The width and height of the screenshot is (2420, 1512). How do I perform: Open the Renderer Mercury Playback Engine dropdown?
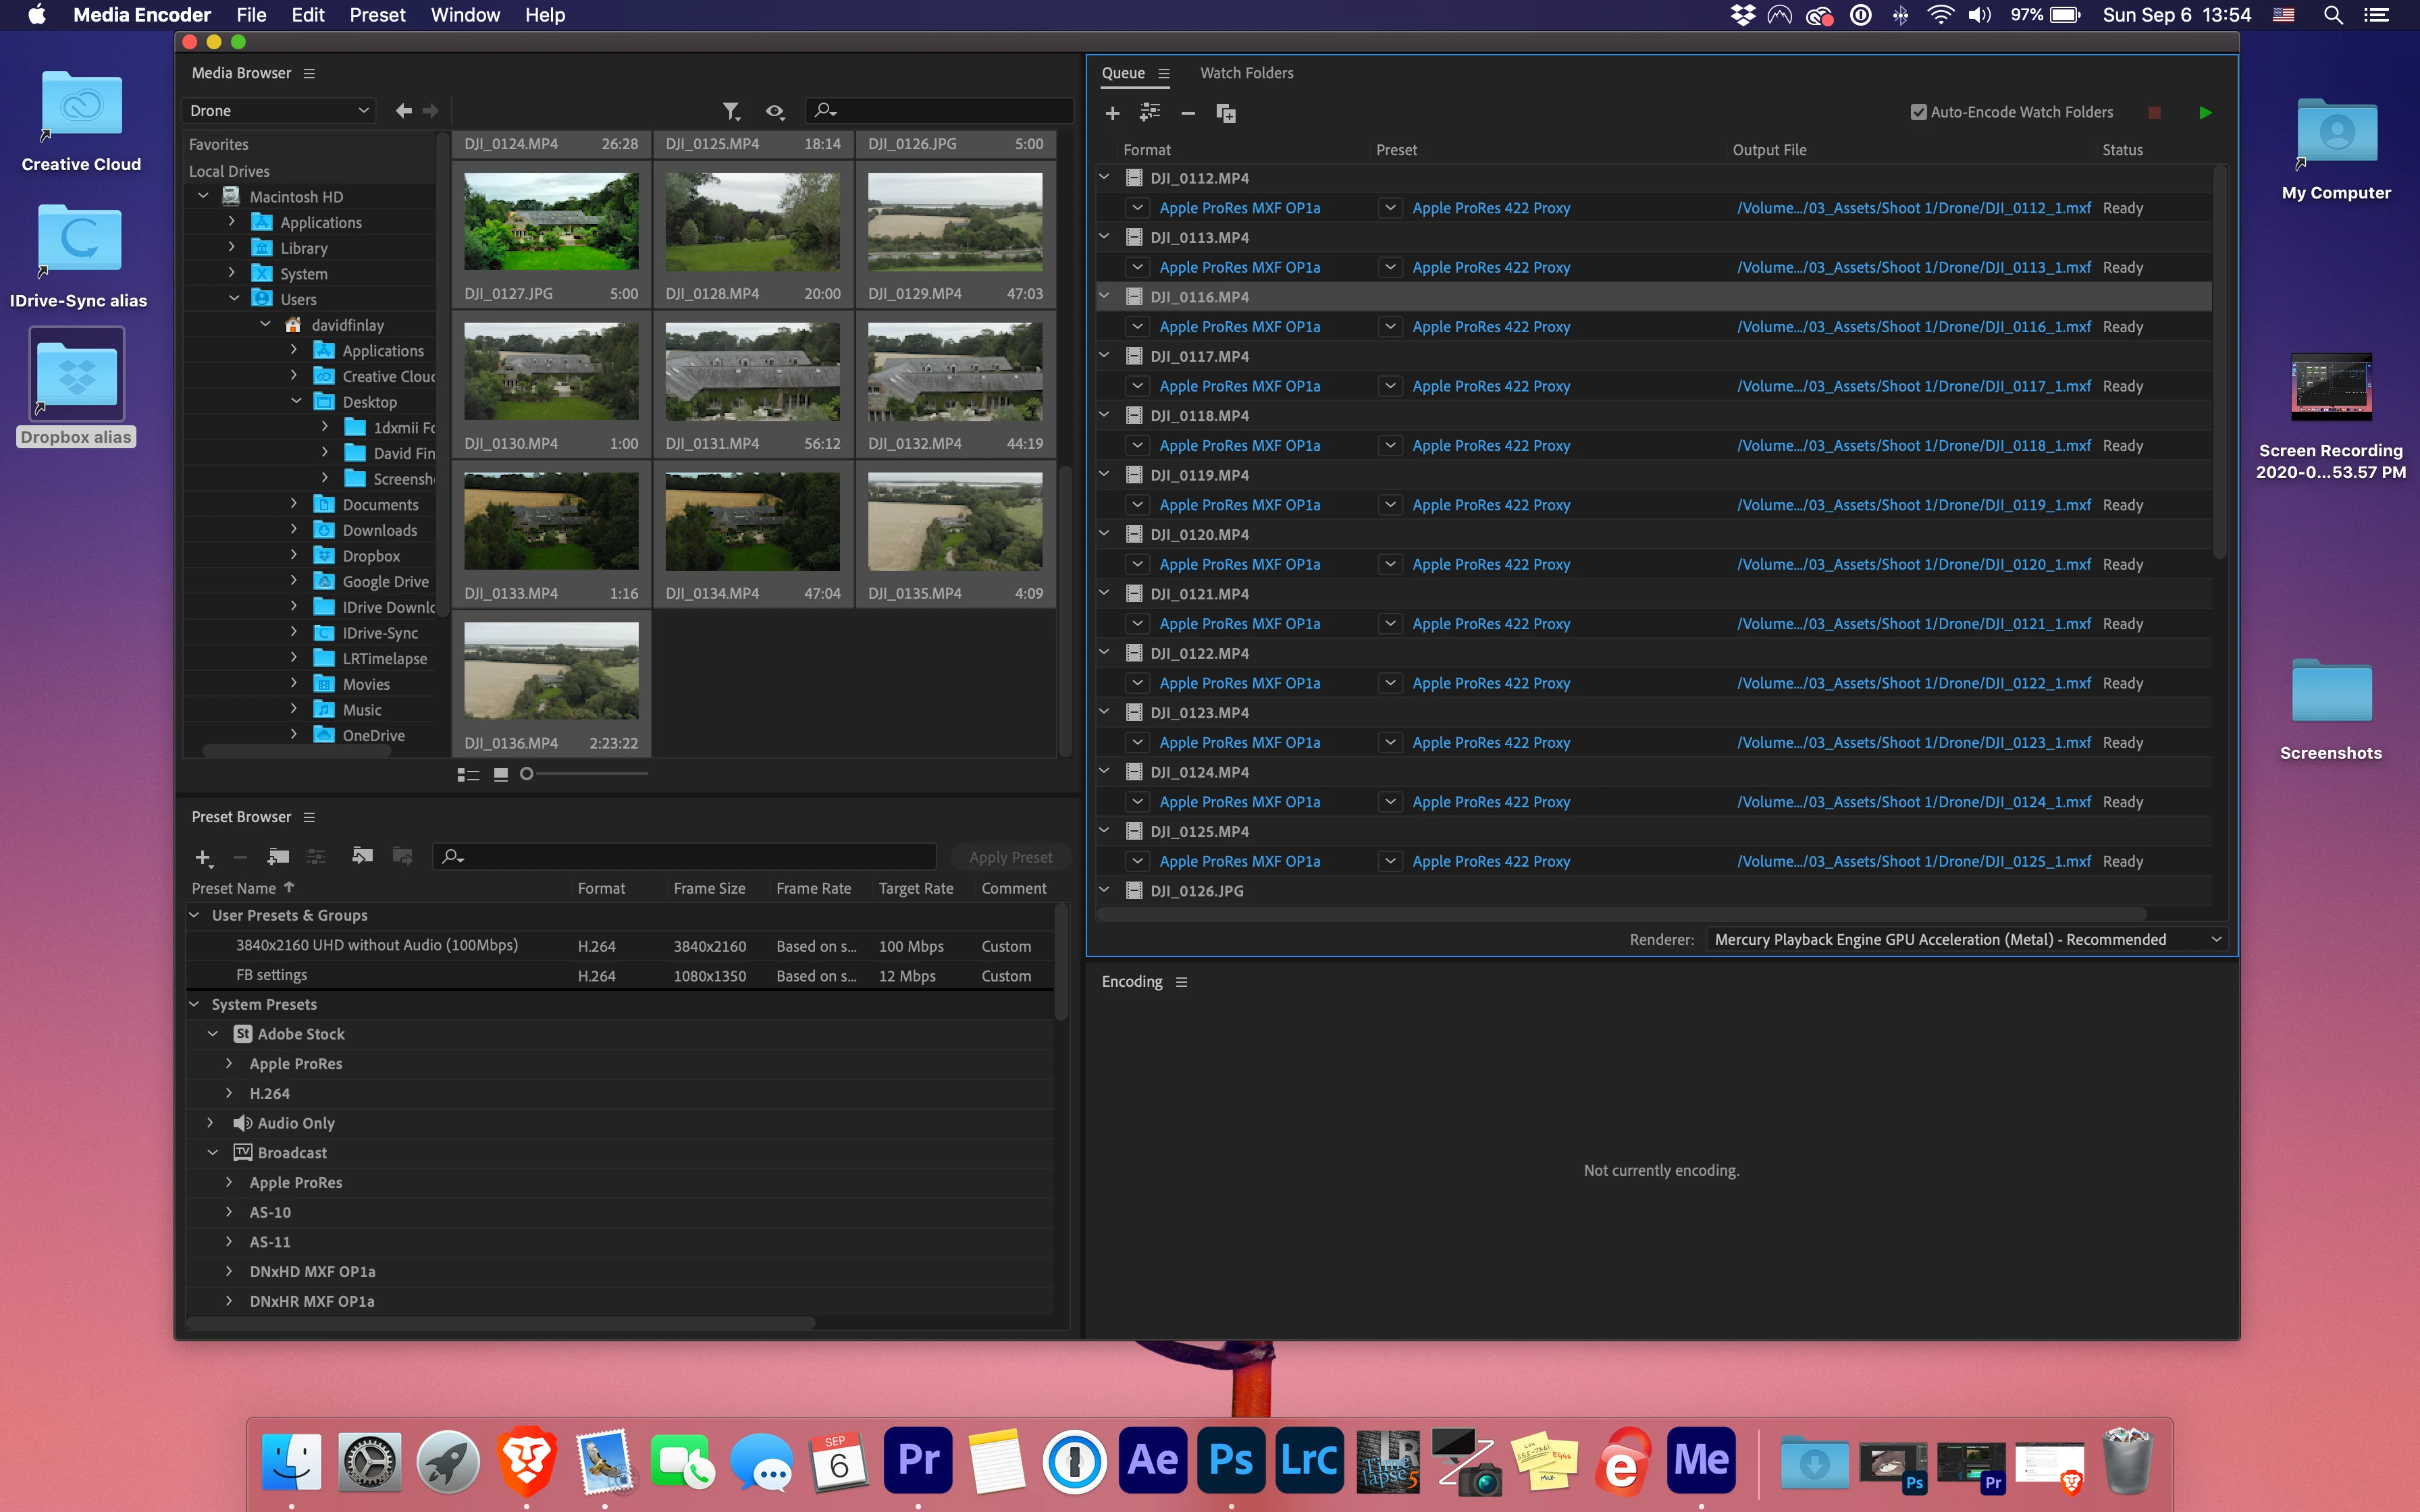(1966, 939)
